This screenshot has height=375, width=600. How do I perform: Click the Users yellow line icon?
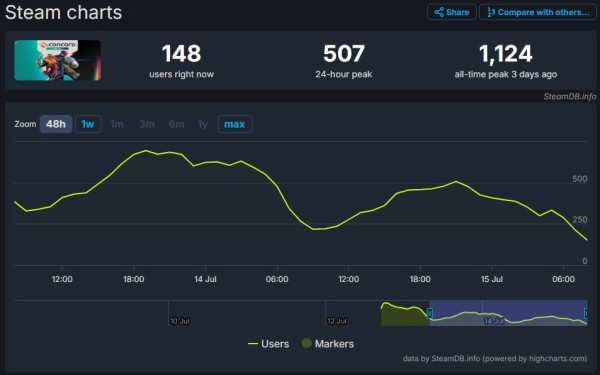253,344
